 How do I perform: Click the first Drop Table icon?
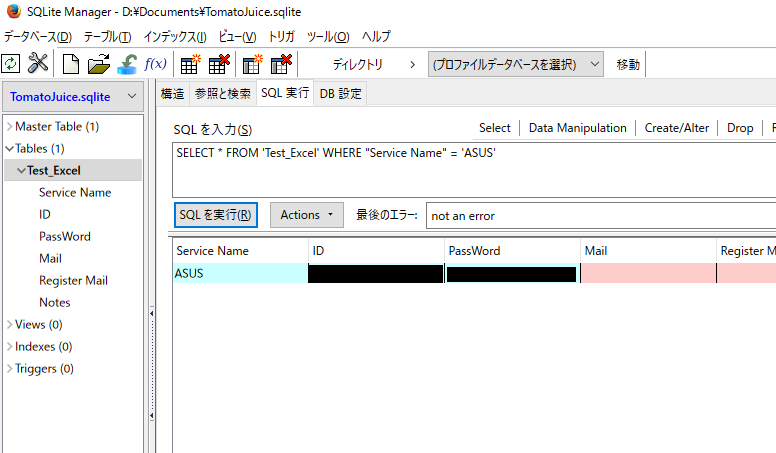[218, 64]
